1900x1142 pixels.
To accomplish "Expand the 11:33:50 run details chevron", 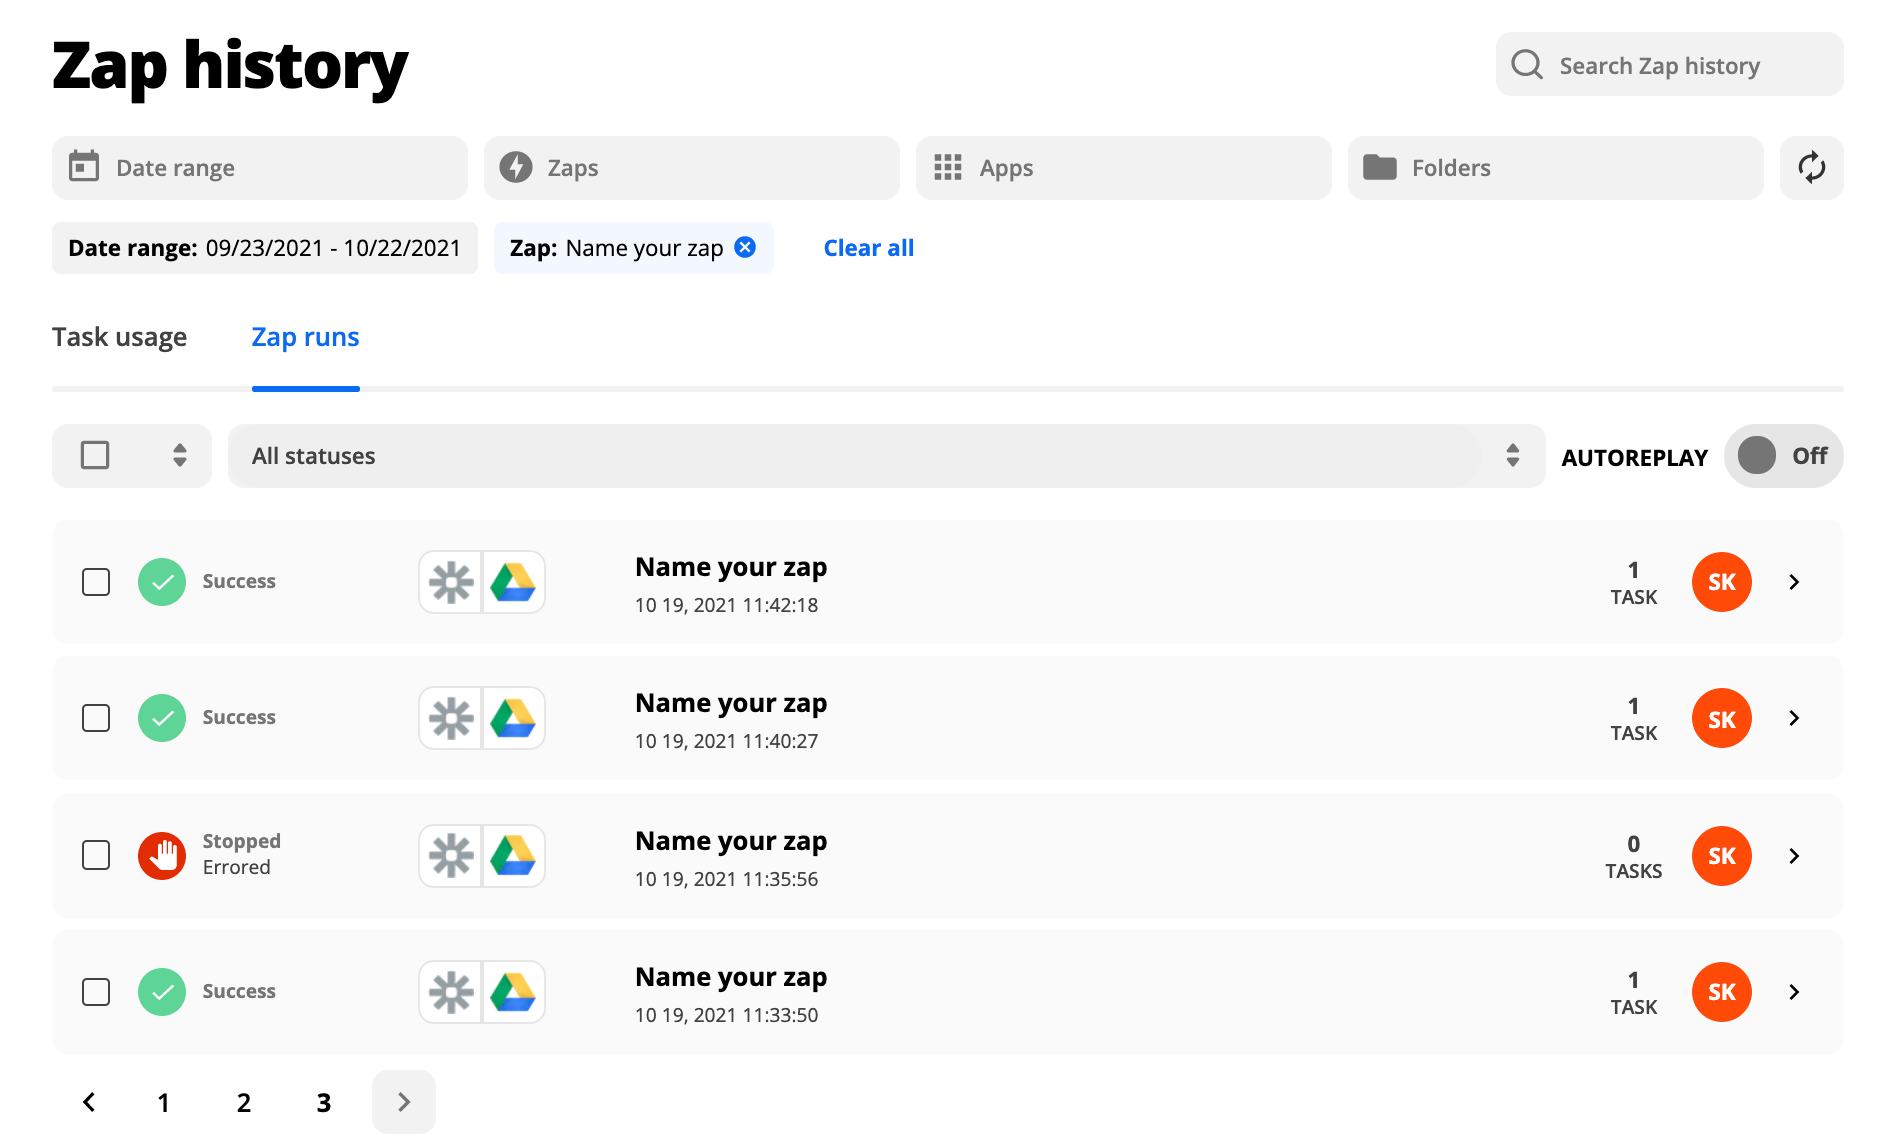I will pos(1794,992).
